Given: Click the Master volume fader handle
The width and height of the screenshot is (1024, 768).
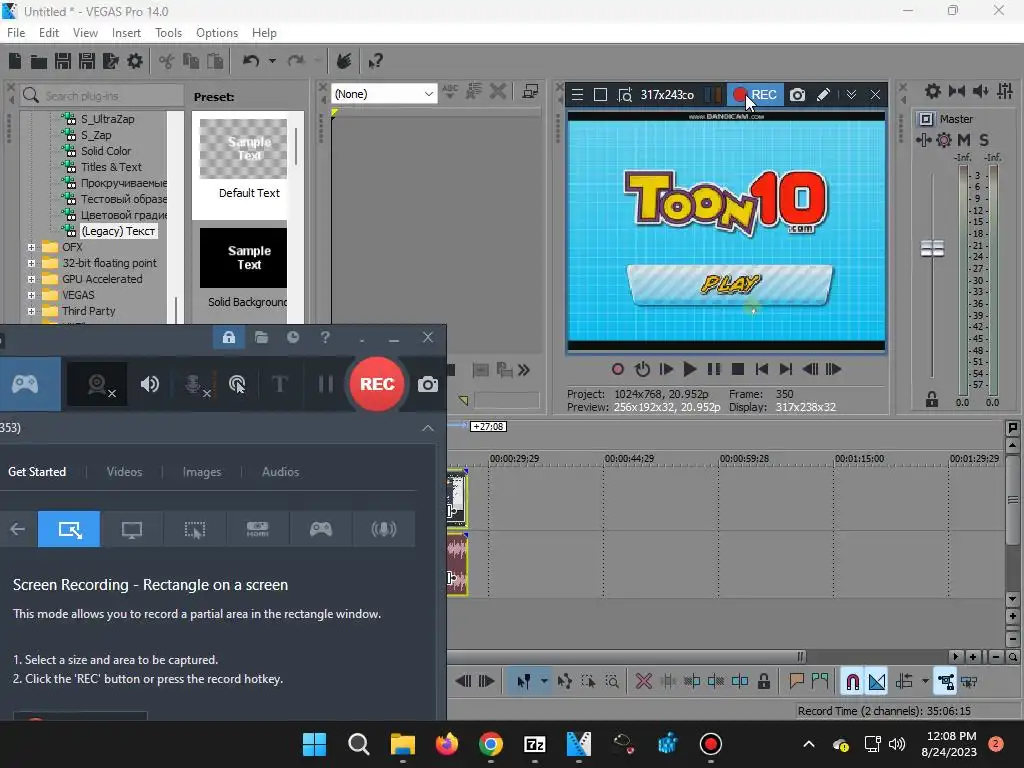Looking at the screenshot, I should 932,248.
